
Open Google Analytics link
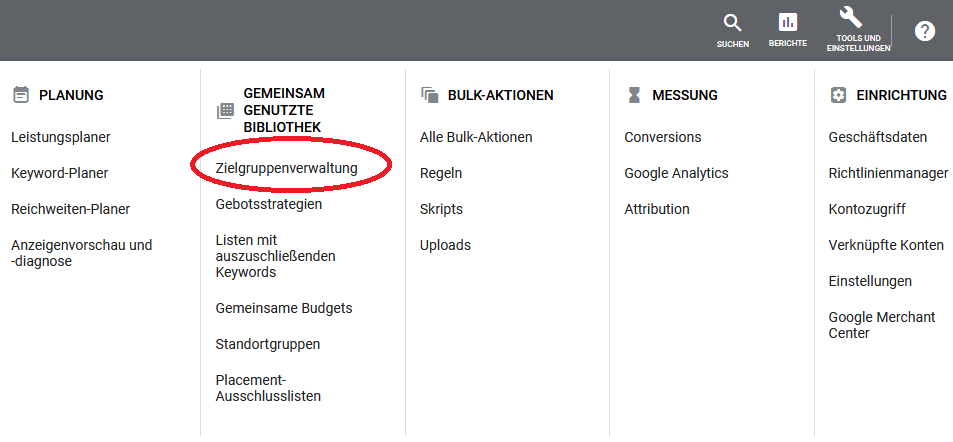[x=676, y=173]
